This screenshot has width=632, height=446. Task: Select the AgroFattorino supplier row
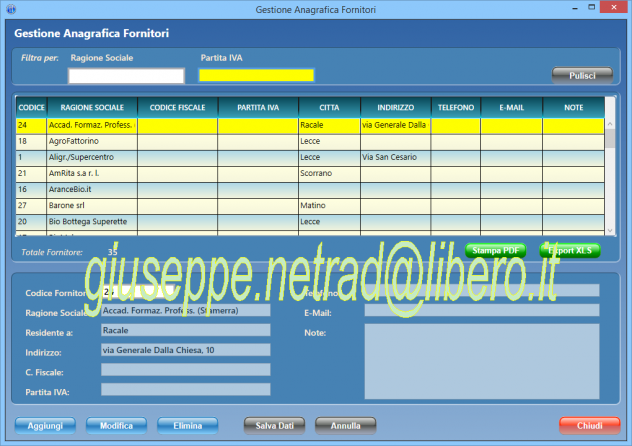coord(310,141)
